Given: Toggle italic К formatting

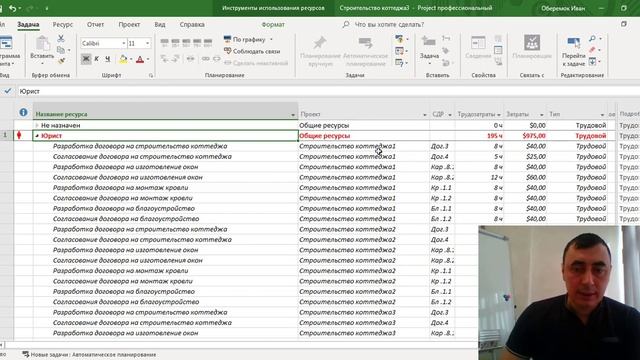Looking at the screenshot, I should 97,59.
